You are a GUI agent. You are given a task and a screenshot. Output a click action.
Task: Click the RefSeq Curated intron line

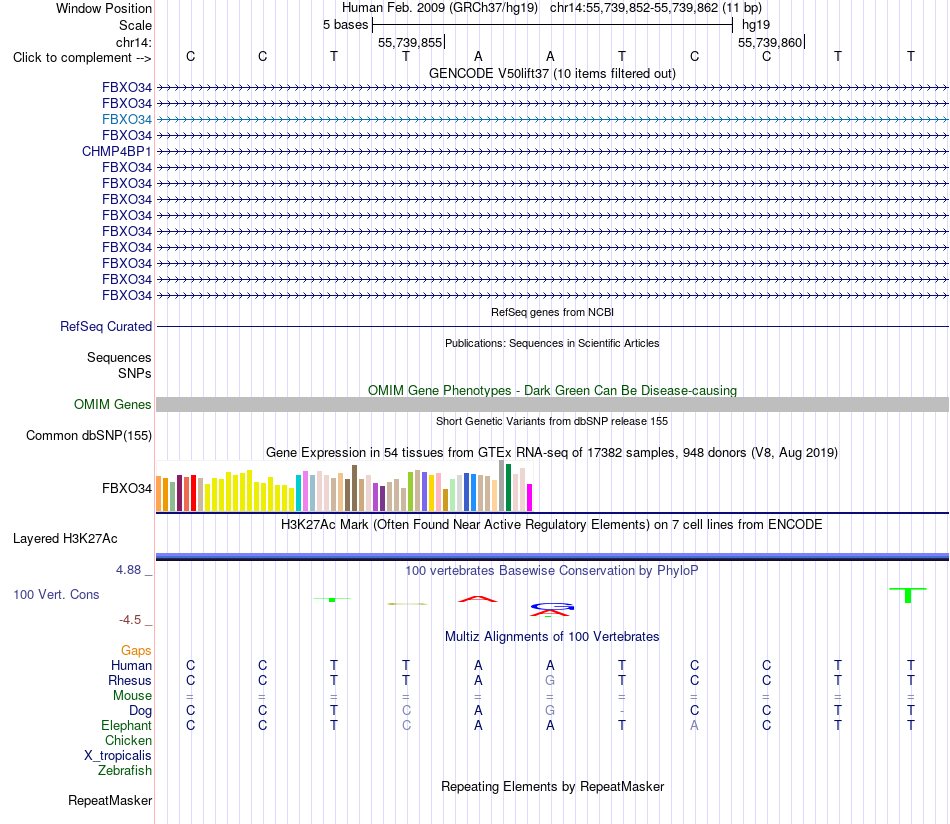(x=552, y=327)
